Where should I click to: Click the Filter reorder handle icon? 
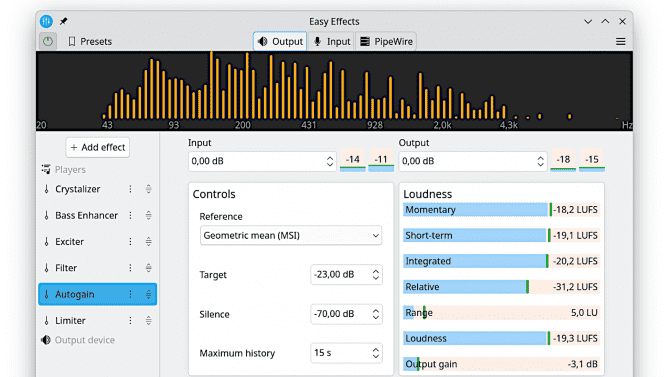[148, 268]
